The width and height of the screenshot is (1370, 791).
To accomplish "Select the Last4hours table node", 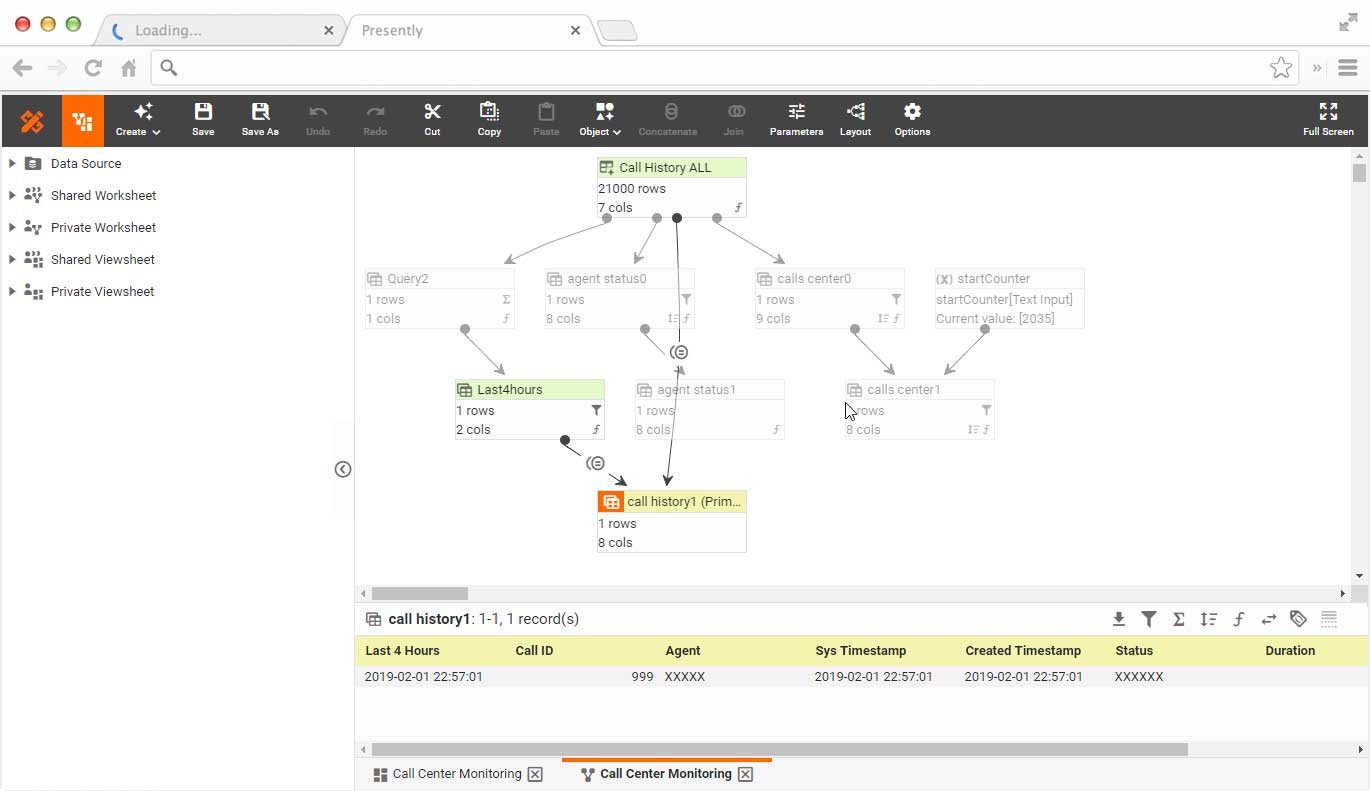I will click(x=530, y=409).
